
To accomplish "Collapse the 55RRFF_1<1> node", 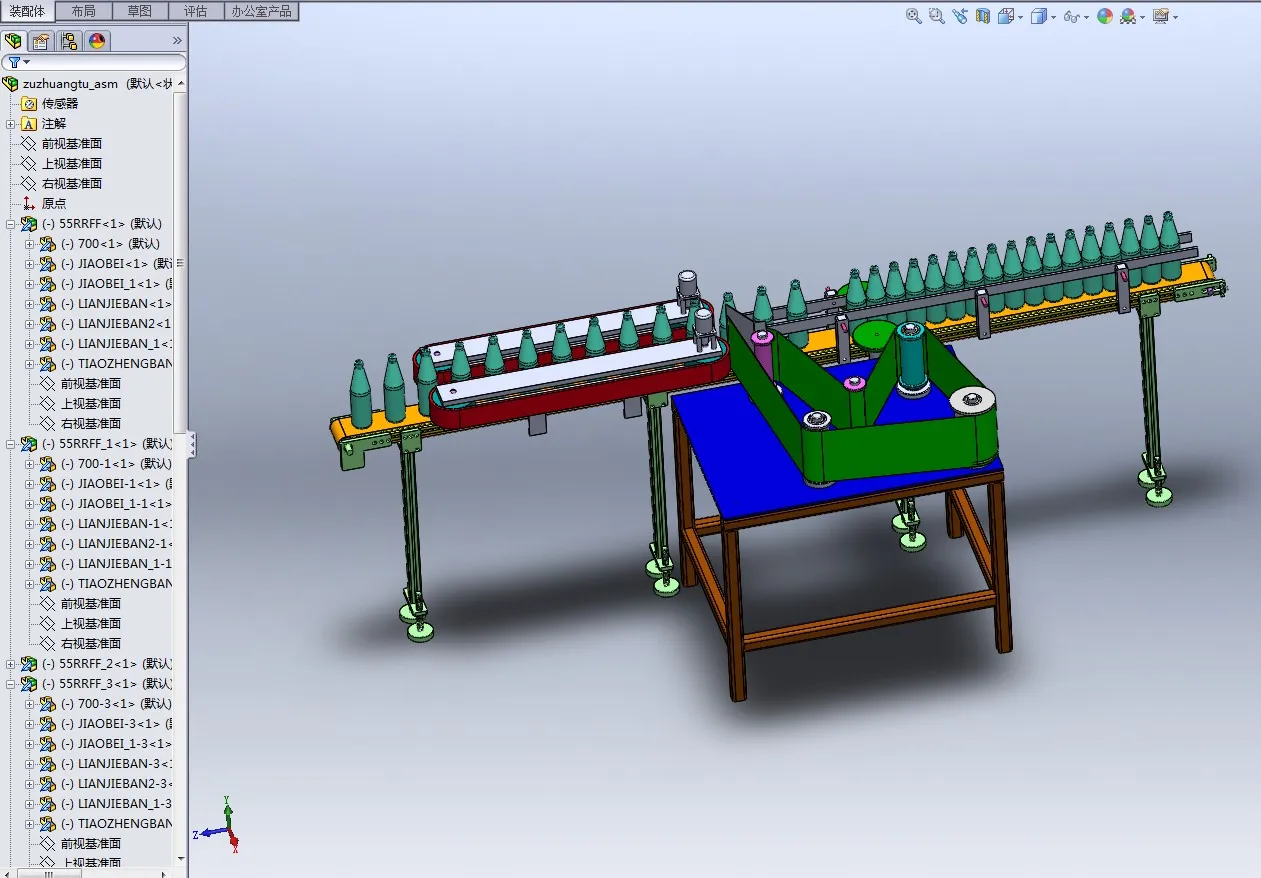I will (11, 444).
